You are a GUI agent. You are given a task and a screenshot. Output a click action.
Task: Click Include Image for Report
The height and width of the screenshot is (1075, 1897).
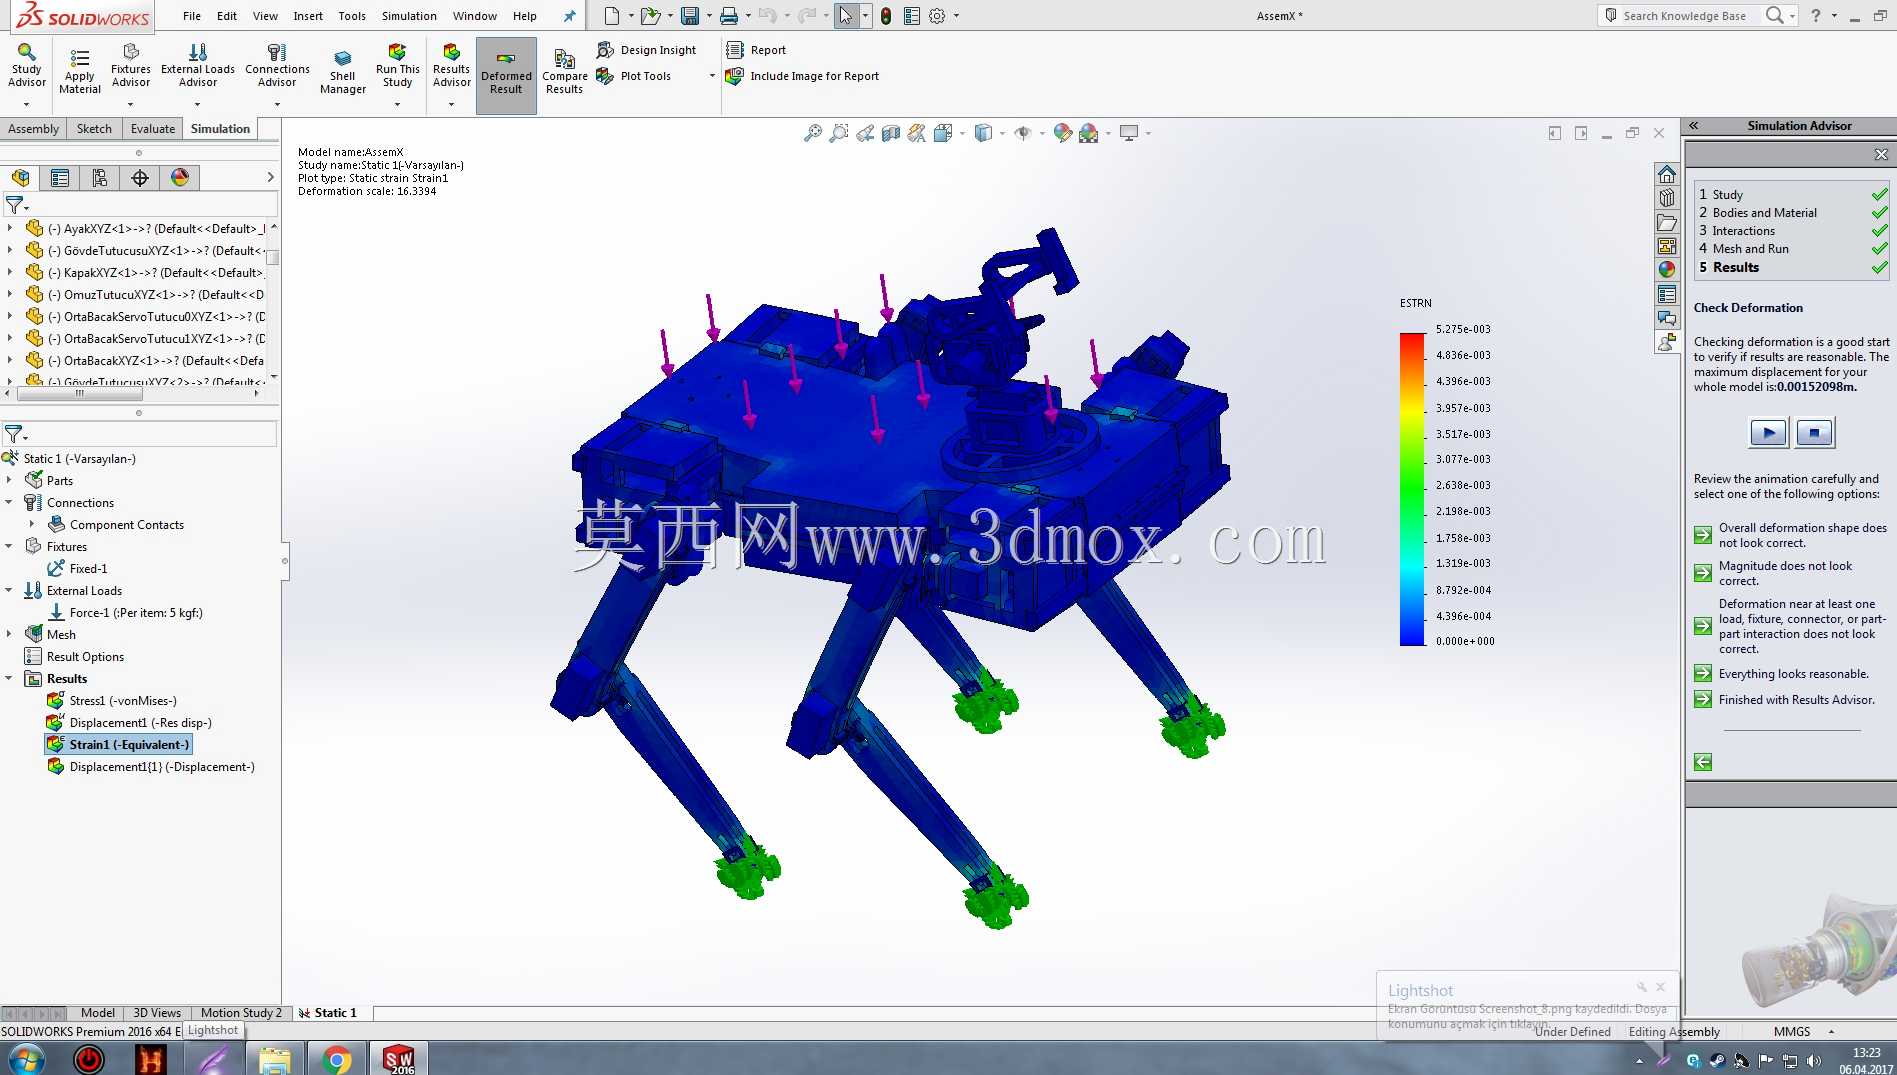point(803,76)
